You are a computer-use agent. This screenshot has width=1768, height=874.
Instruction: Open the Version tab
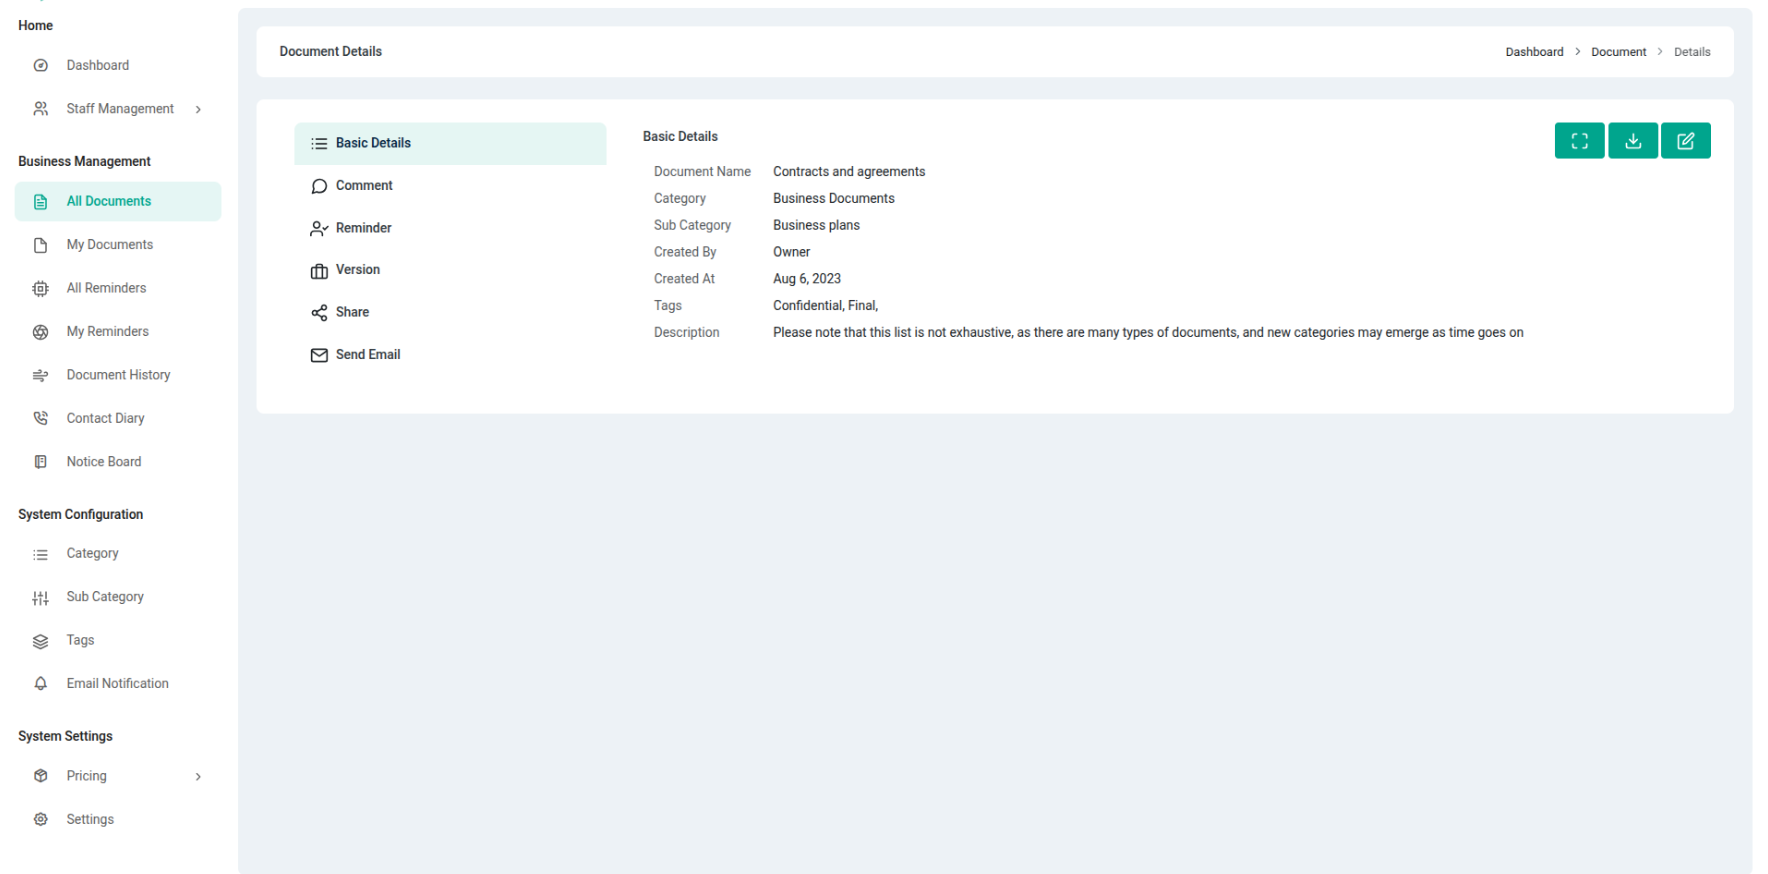(x=357, y=270)
